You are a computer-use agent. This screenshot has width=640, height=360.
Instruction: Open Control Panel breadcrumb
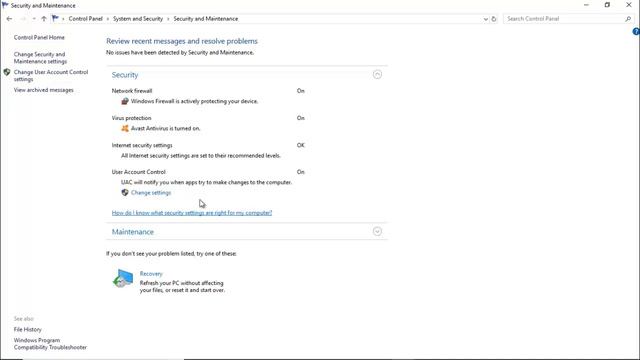coord(85,19)
